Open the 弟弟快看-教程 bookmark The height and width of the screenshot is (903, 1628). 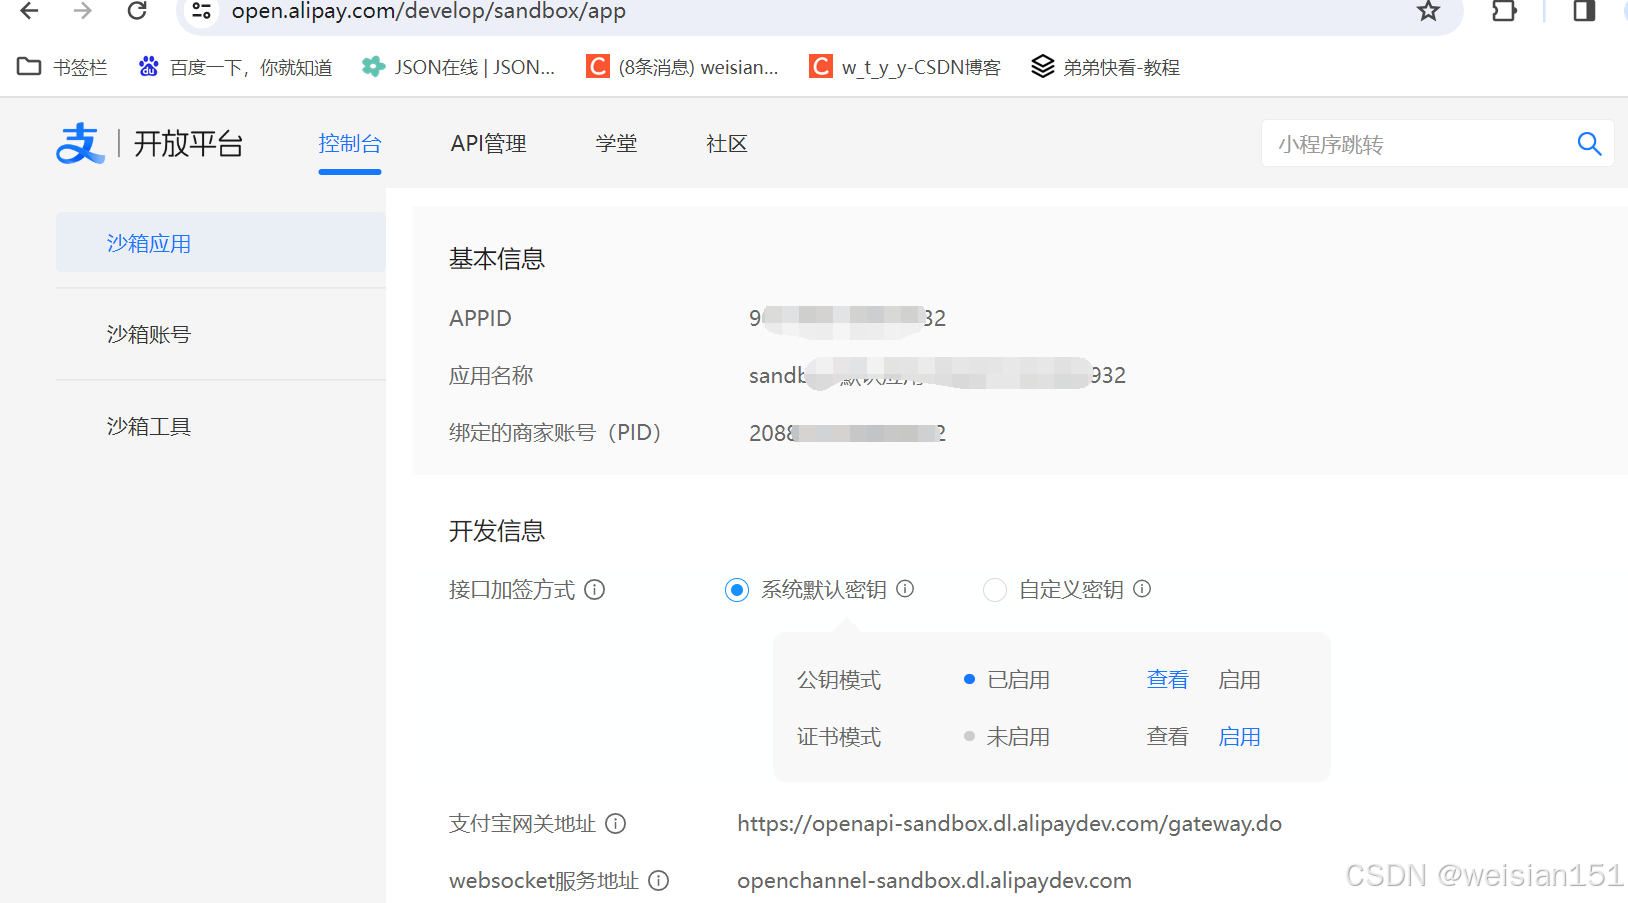pos(1105,66)
